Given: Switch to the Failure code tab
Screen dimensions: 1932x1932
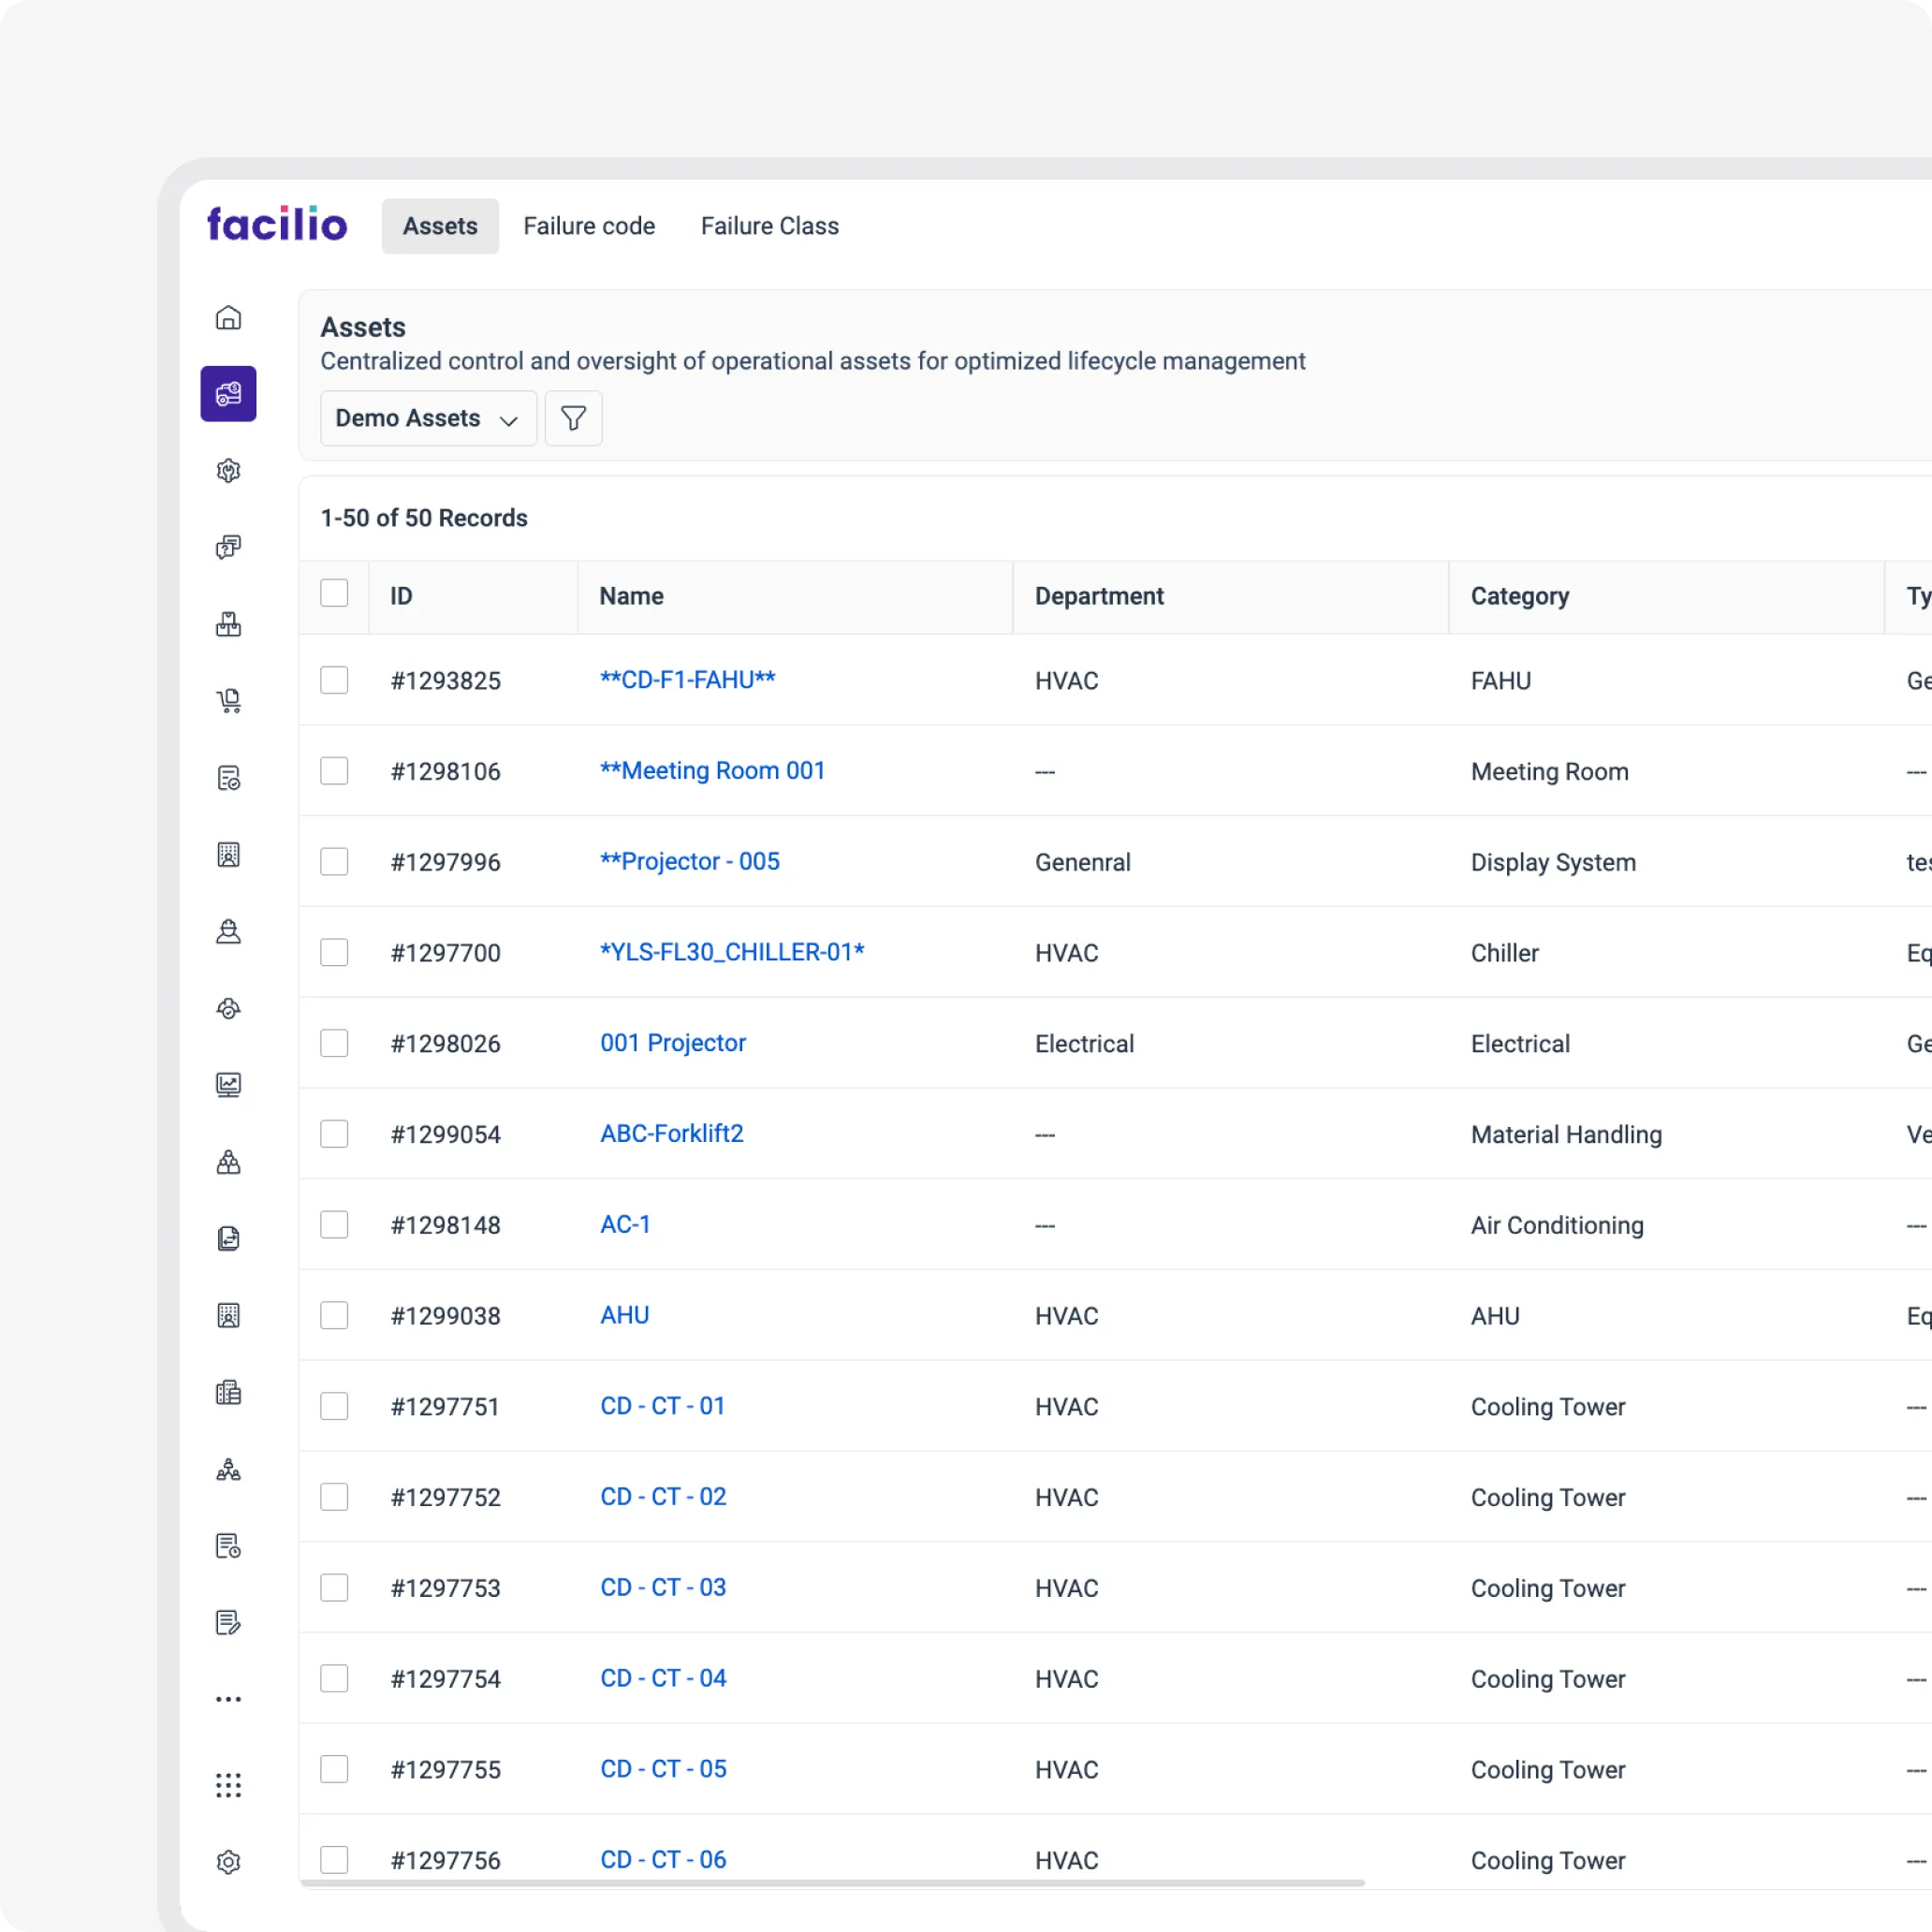Looking at the screenshot, I should coord(589,225).
